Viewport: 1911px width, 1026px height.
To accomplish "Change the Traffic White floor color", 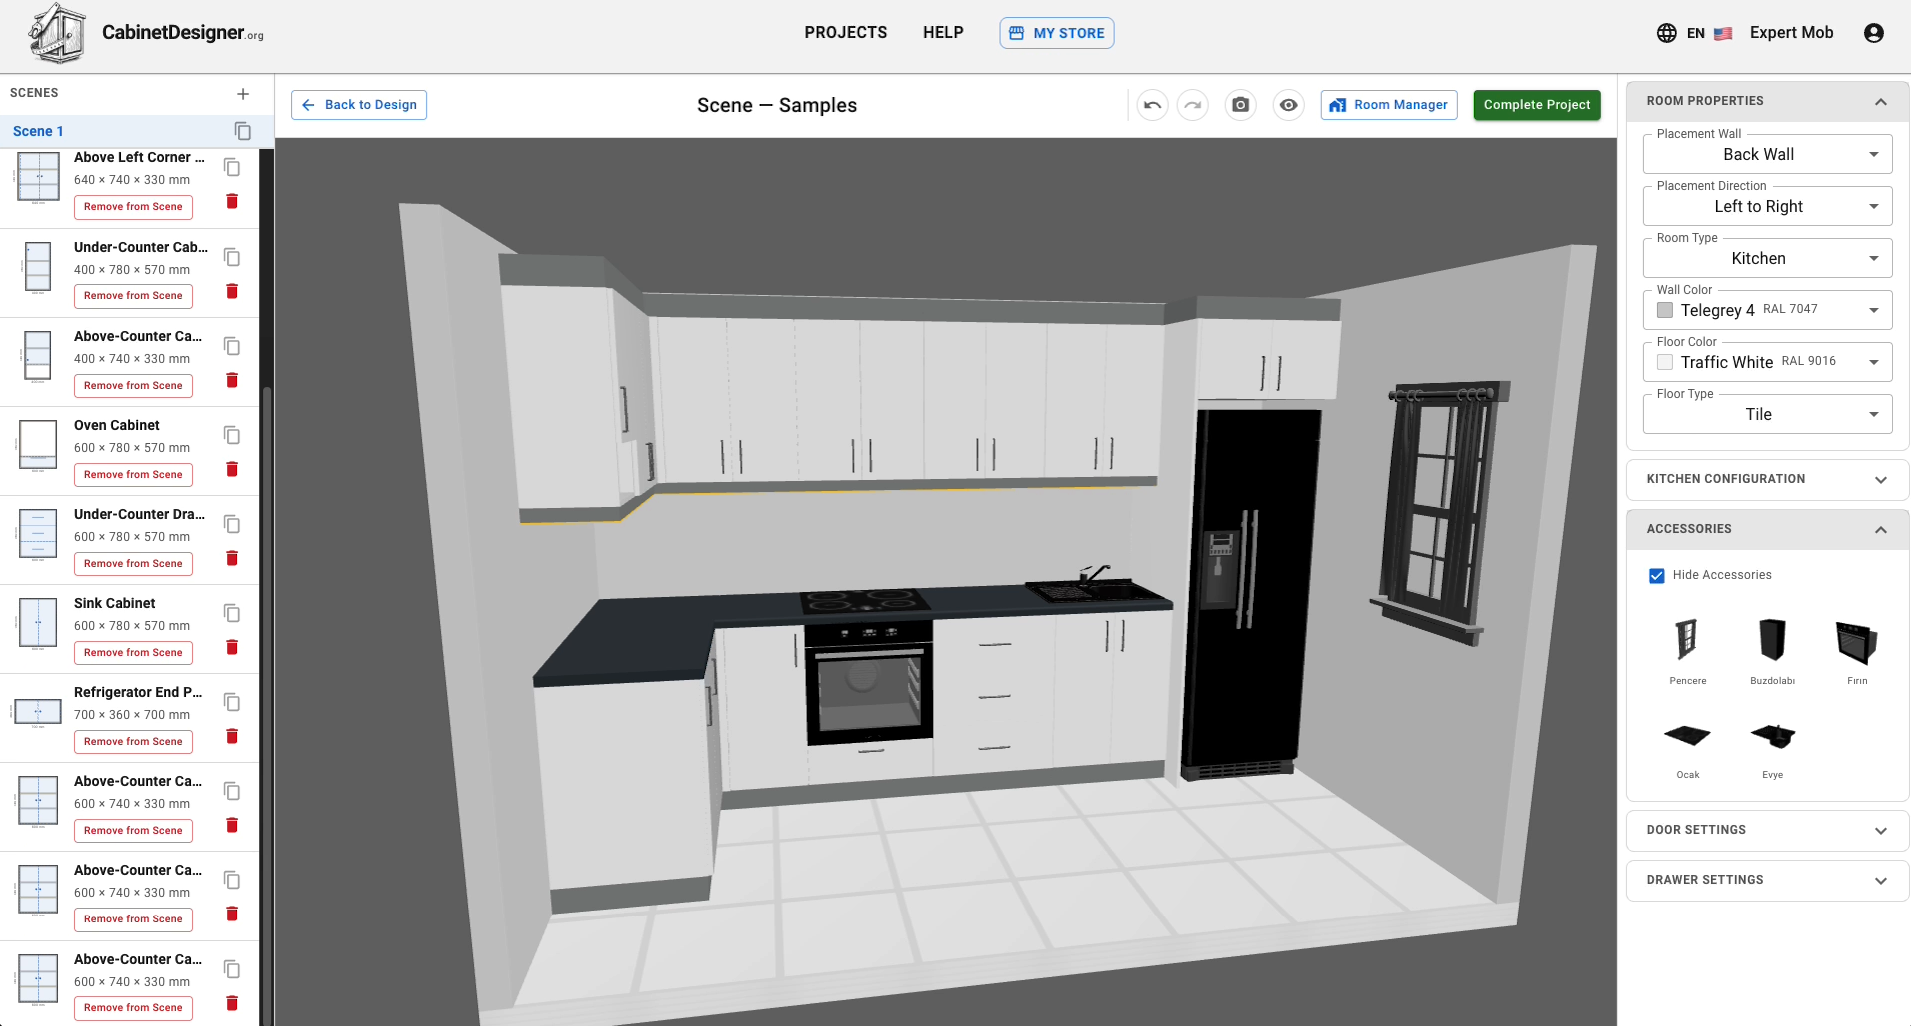I will pos(1767,362).
